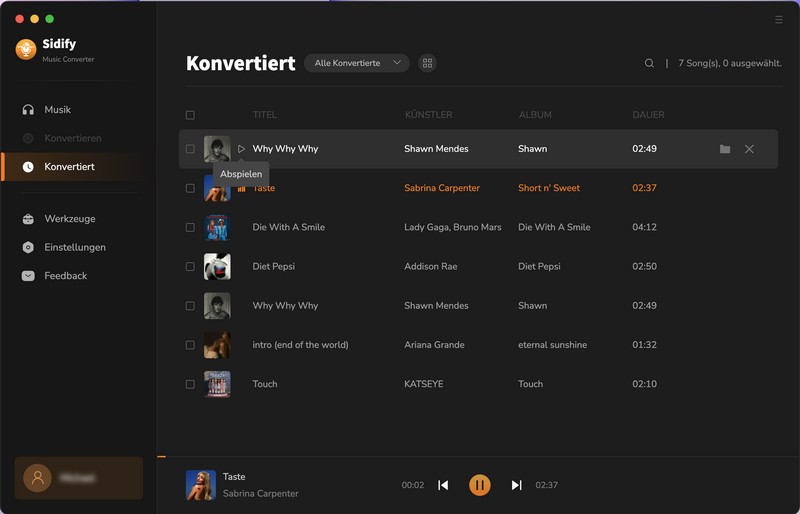Image resolution: width=800 pixels, height=514 pixels.
Task: Click album Short n' Sweet
Action: tap(549, 188)
